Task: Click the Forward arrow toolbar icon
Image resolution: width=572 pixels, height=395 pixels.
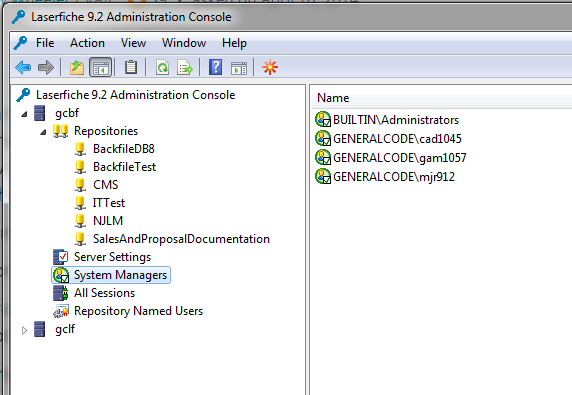Action: tap(46, 67)
